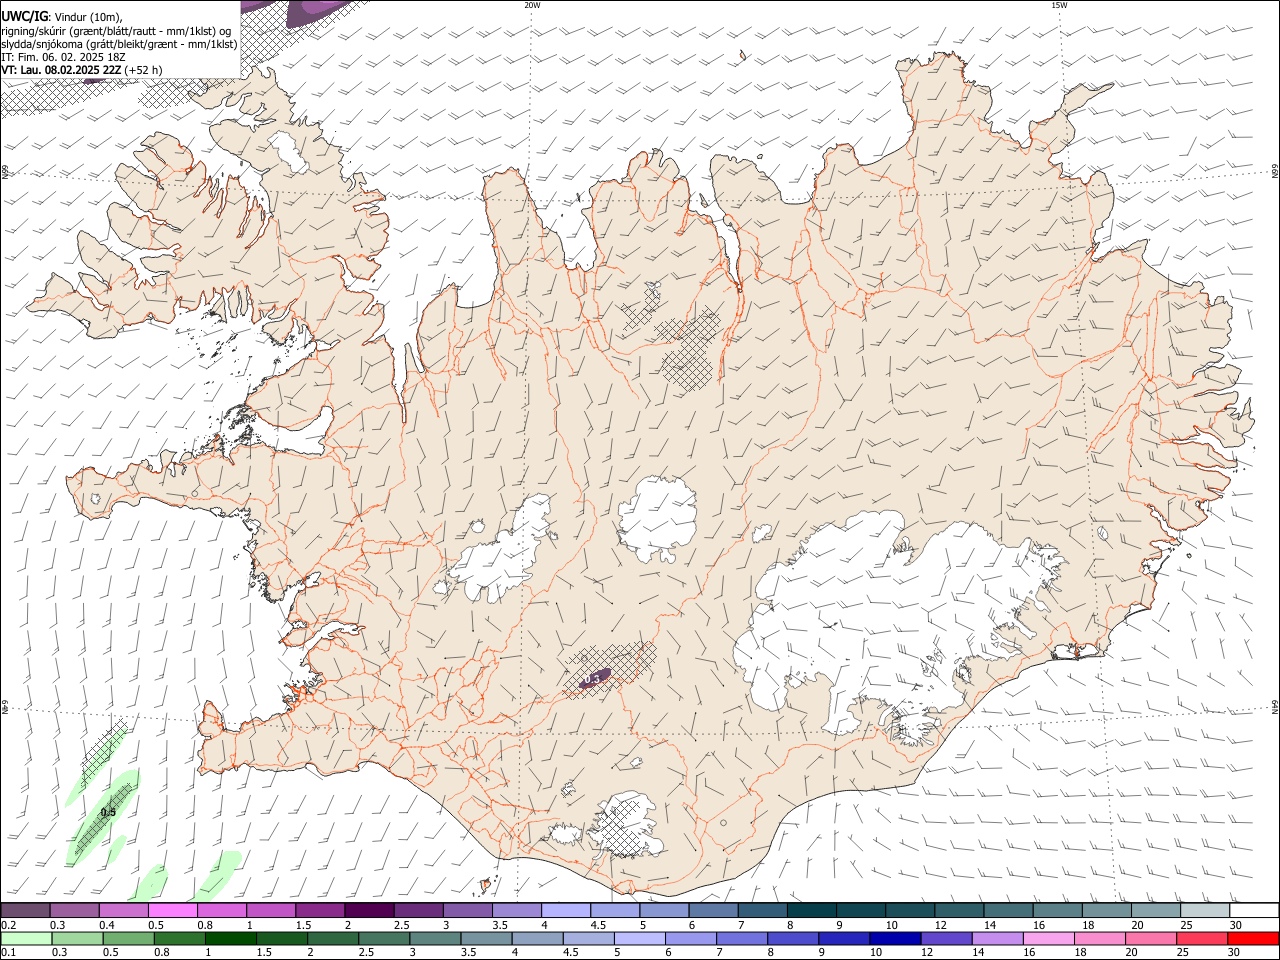Click the lower legend swatch between 3.5 and 4
Screen dimensions: 1280x960
487,938
